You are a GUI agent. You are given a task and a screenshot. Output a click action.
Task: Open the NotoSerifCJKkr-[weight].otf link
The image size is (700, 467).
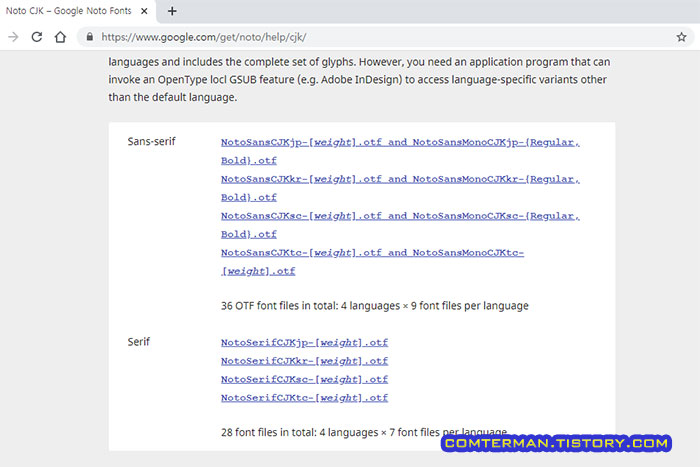(x=304, y=361)
